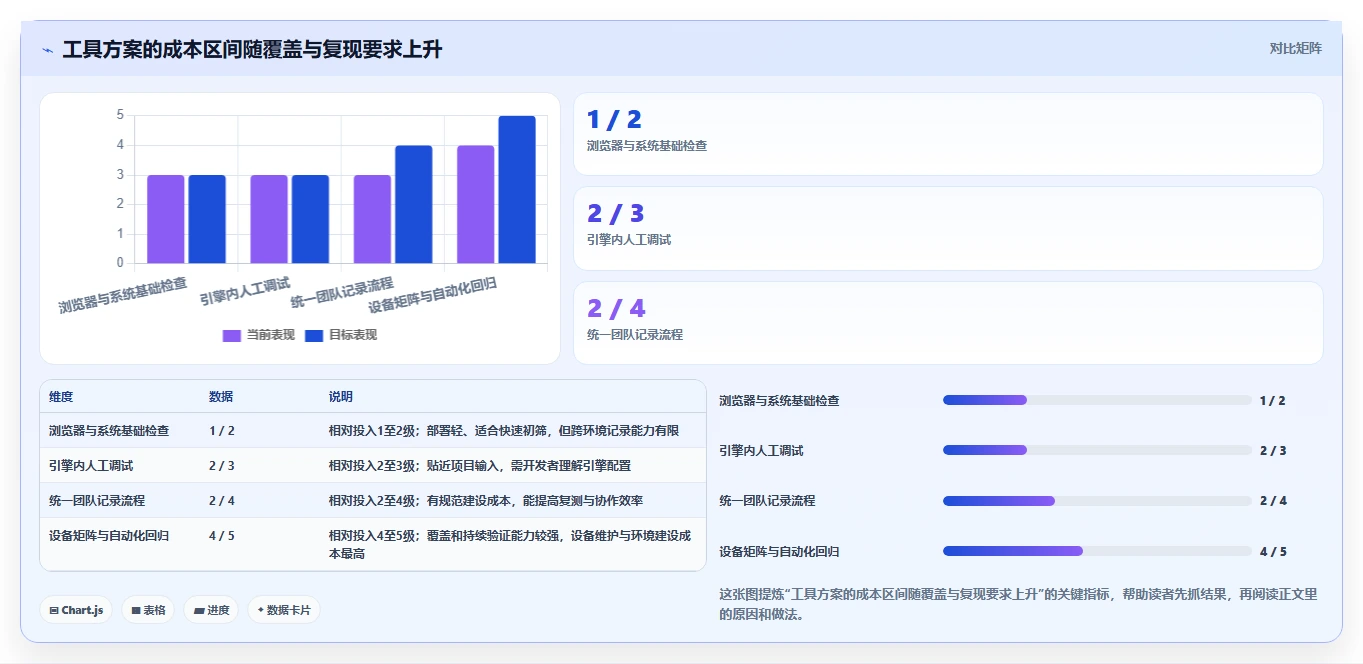Click the title 工具方案的成本区间随覆盖与复现要求上升
Viewport: 1363px width, 664px height.
[252, 49]
